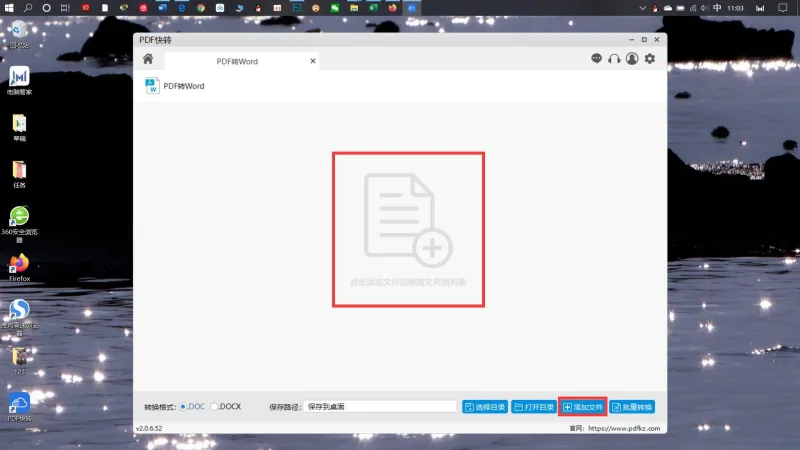Minimize the PDF快转 window
The image size is (800, 450).
632,39
